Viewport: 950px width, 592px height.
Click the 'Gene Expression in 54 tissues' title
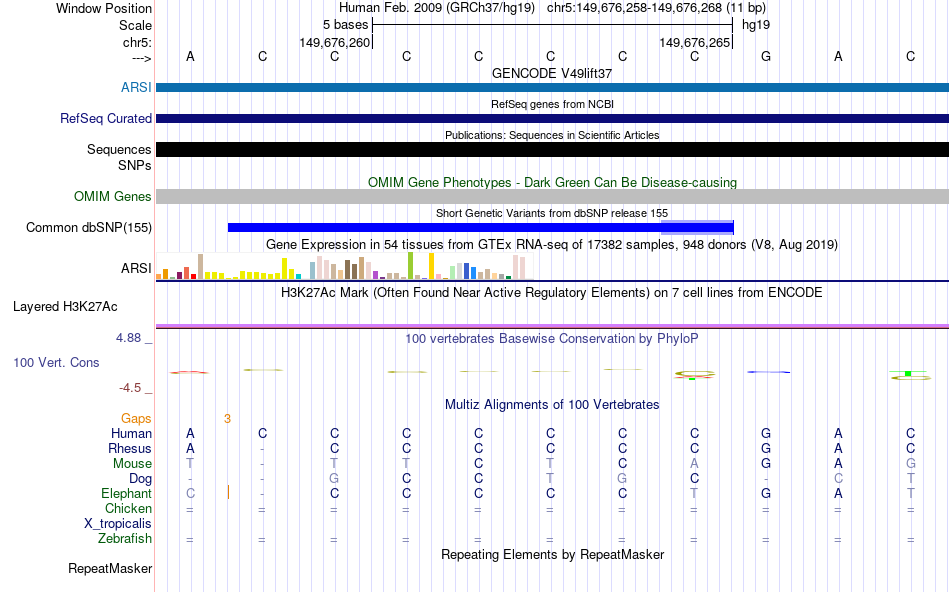552,244
